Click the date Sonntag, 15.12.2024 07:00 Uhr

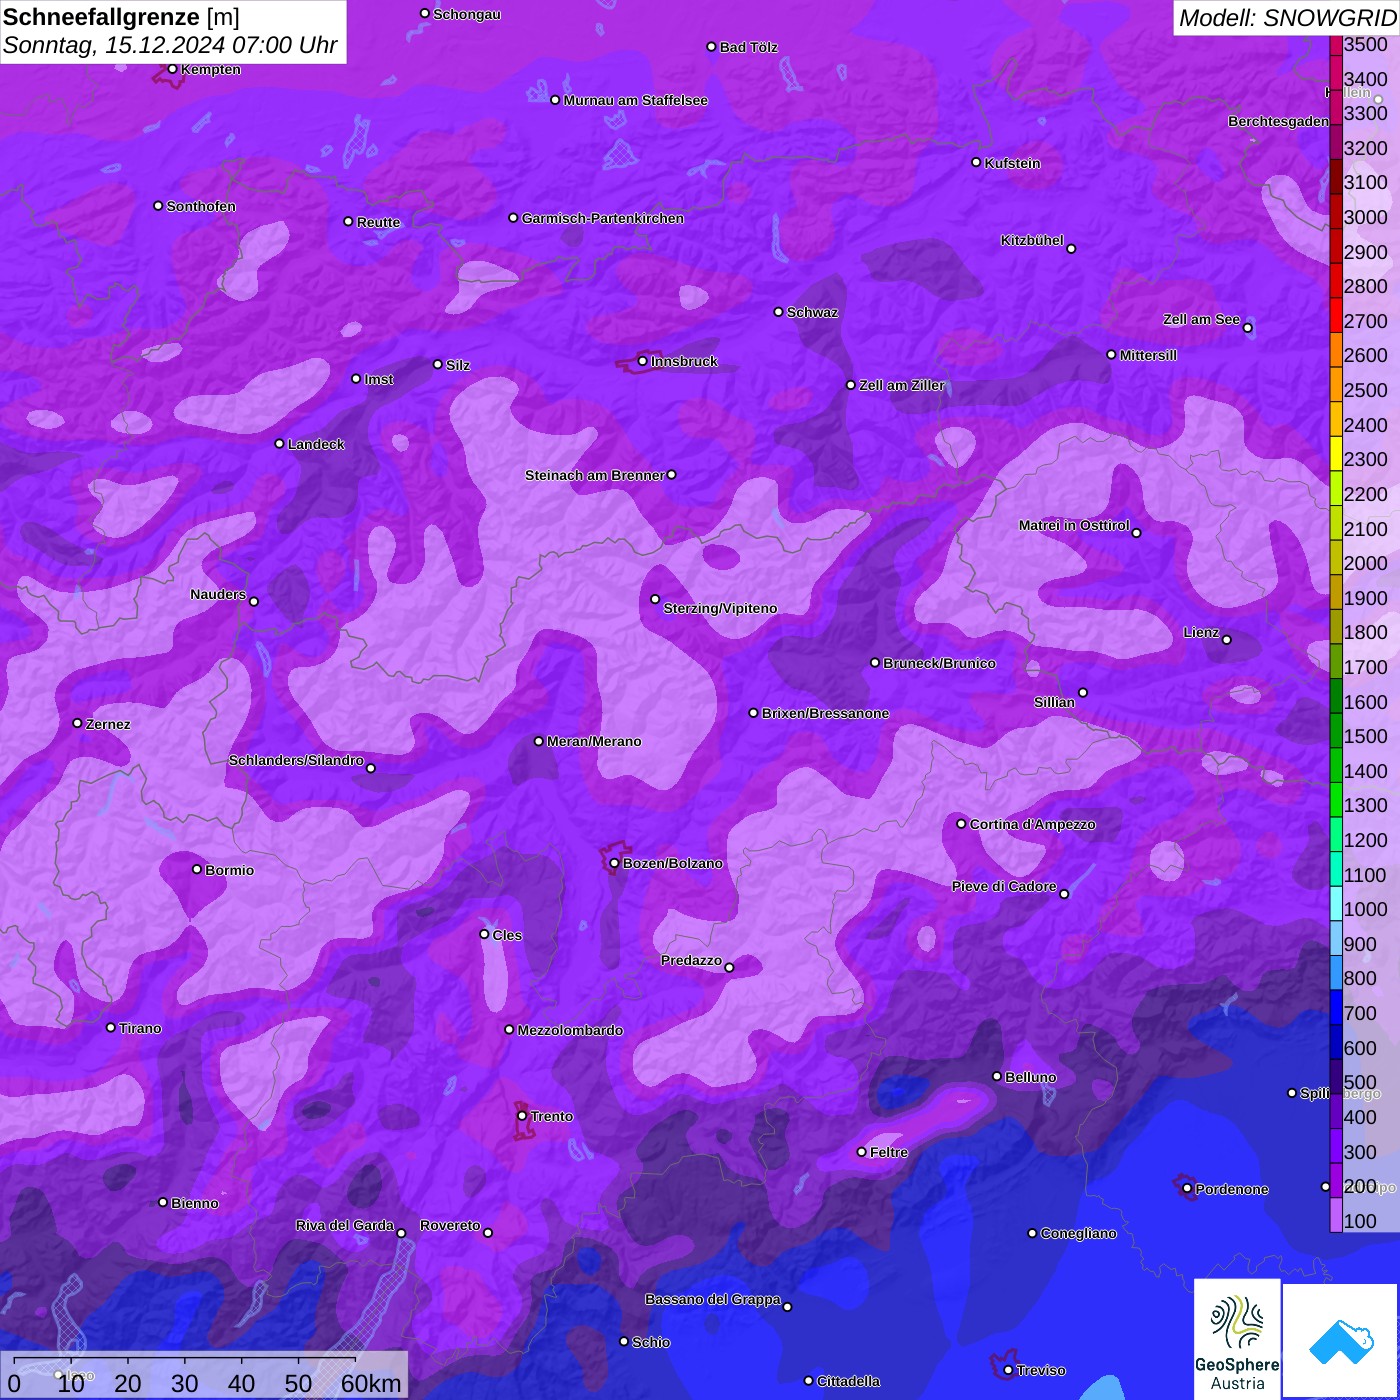tap(170, 46)
